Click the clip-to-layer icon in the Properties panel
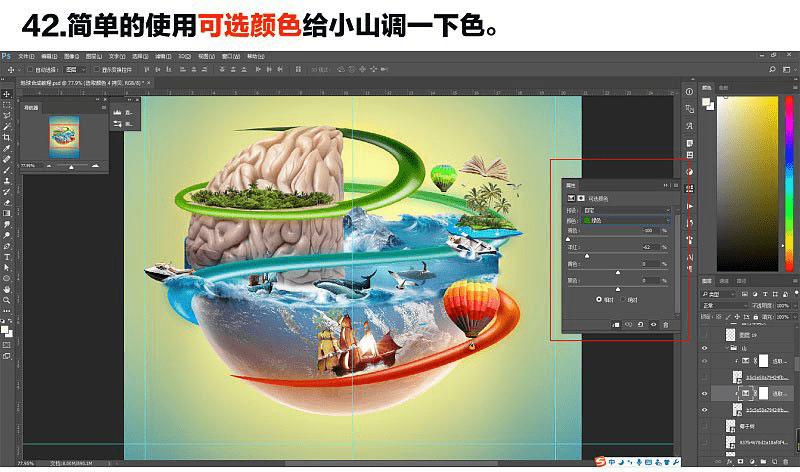800x472 pixels. (616, 325)
